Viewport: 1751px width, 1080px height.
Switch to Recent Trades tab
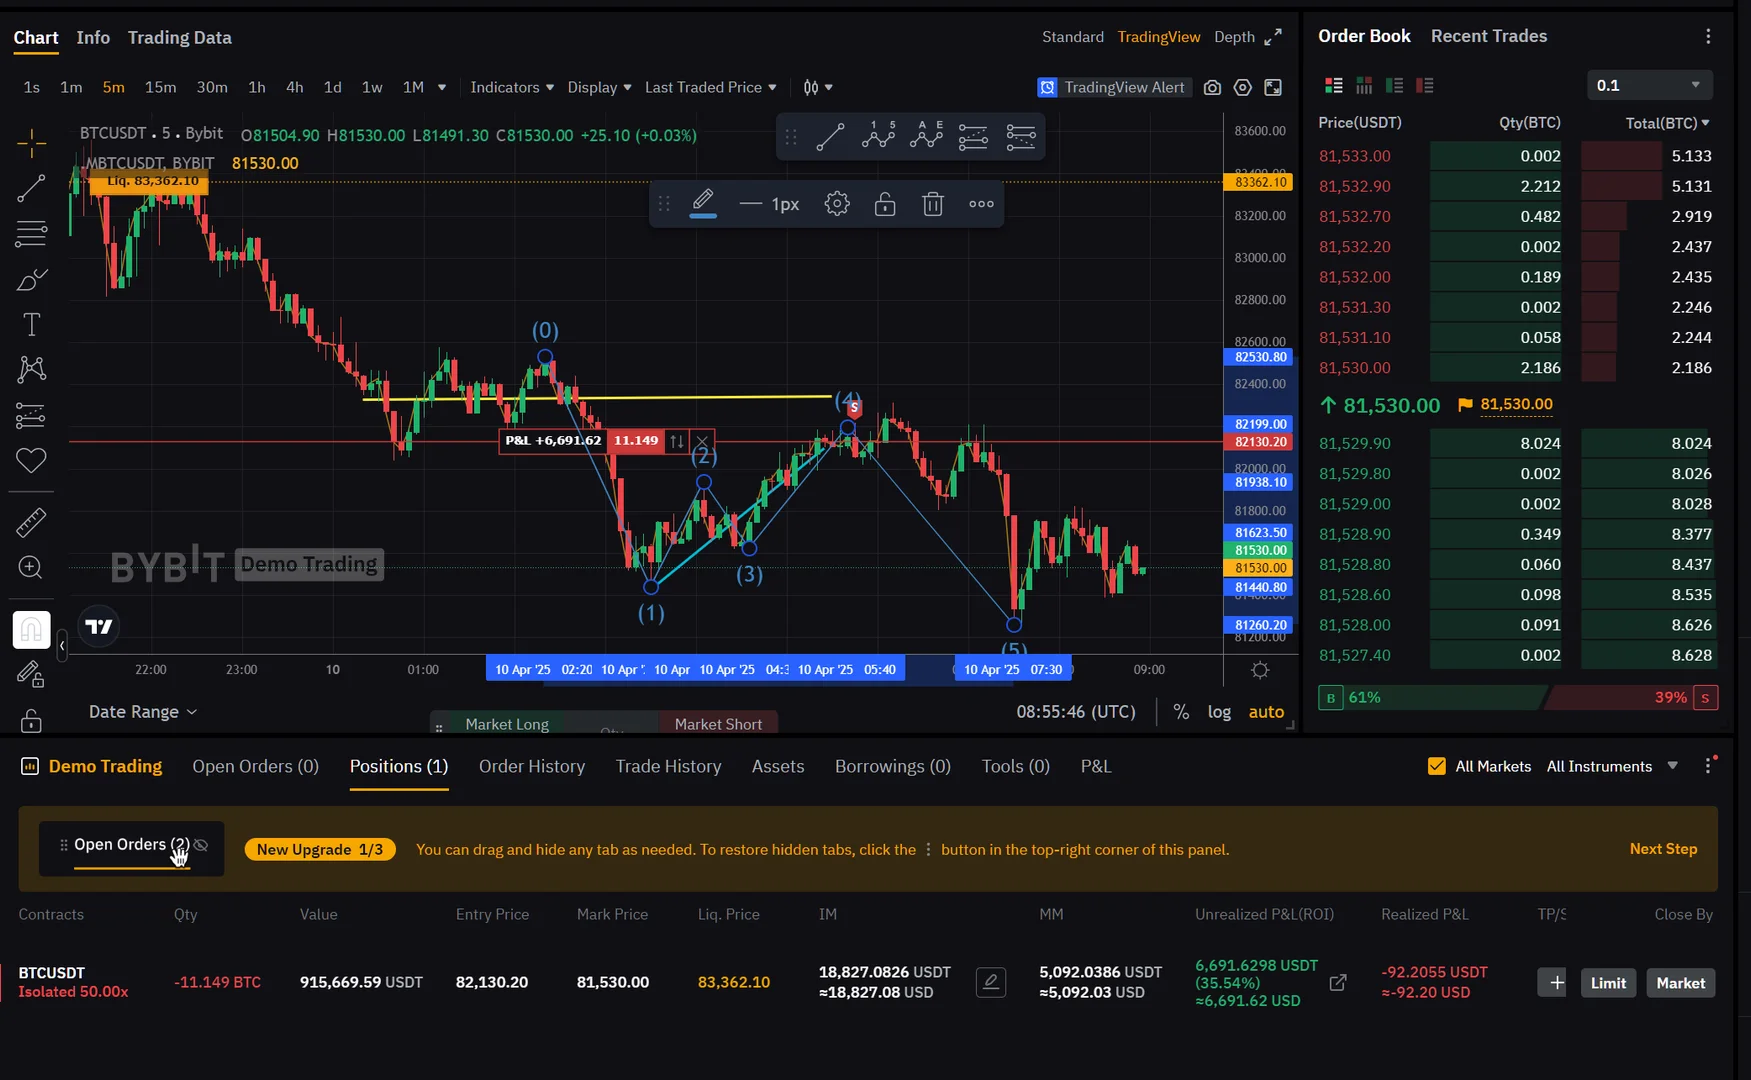point(1489,36)
